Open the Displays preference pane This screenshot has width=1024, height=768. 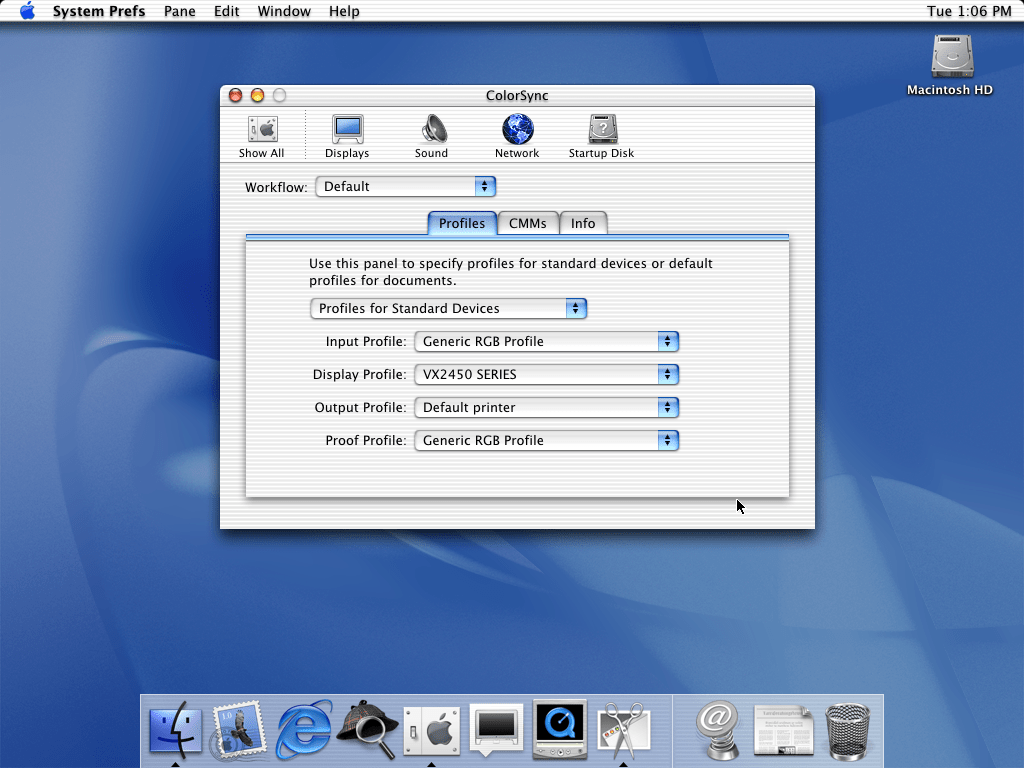coord(347,136)
